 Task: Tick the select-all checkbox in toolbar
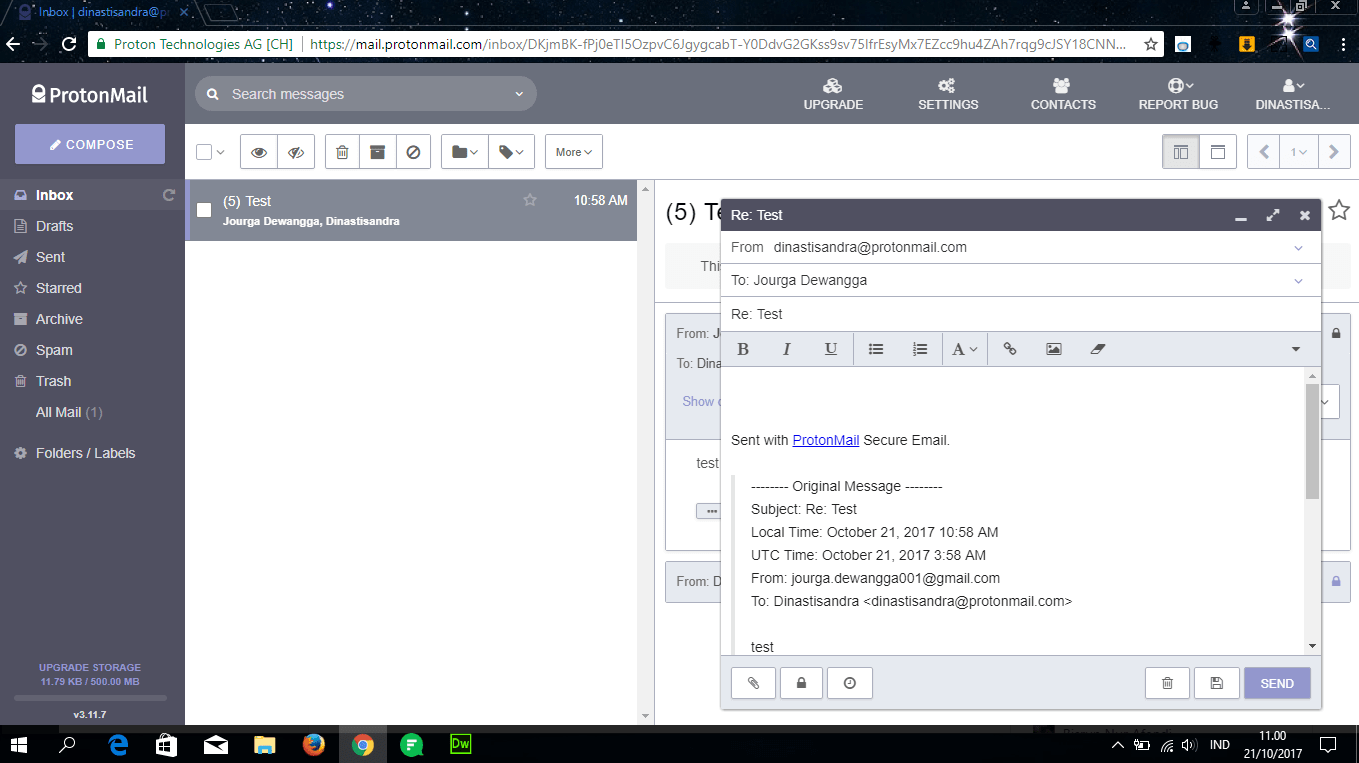tap(204, 152)
